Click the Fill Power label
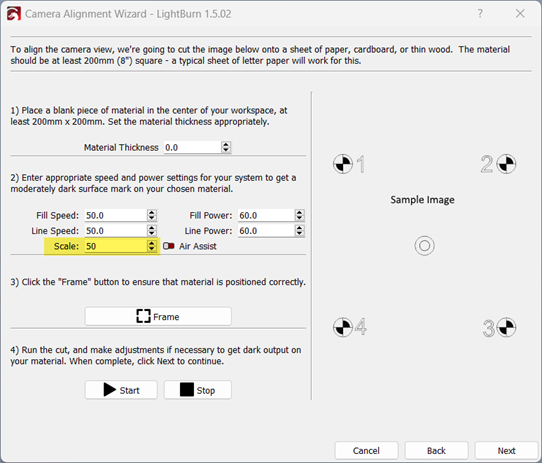Viewport: 542px width, 463px height. [211, 215]
